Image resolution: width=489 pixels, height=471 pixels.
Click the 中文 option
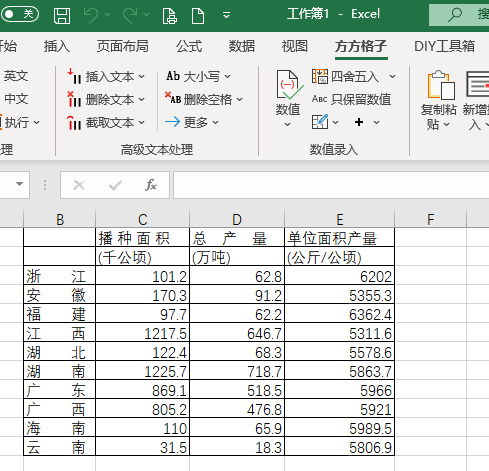(x=15, y=99)
